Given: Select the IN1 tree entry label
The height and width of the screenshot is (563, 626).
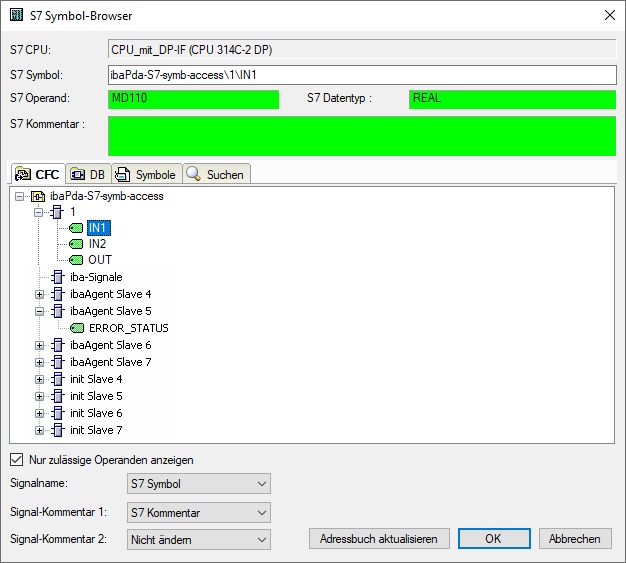Looking at the screenshot, I should click(99, 228).
